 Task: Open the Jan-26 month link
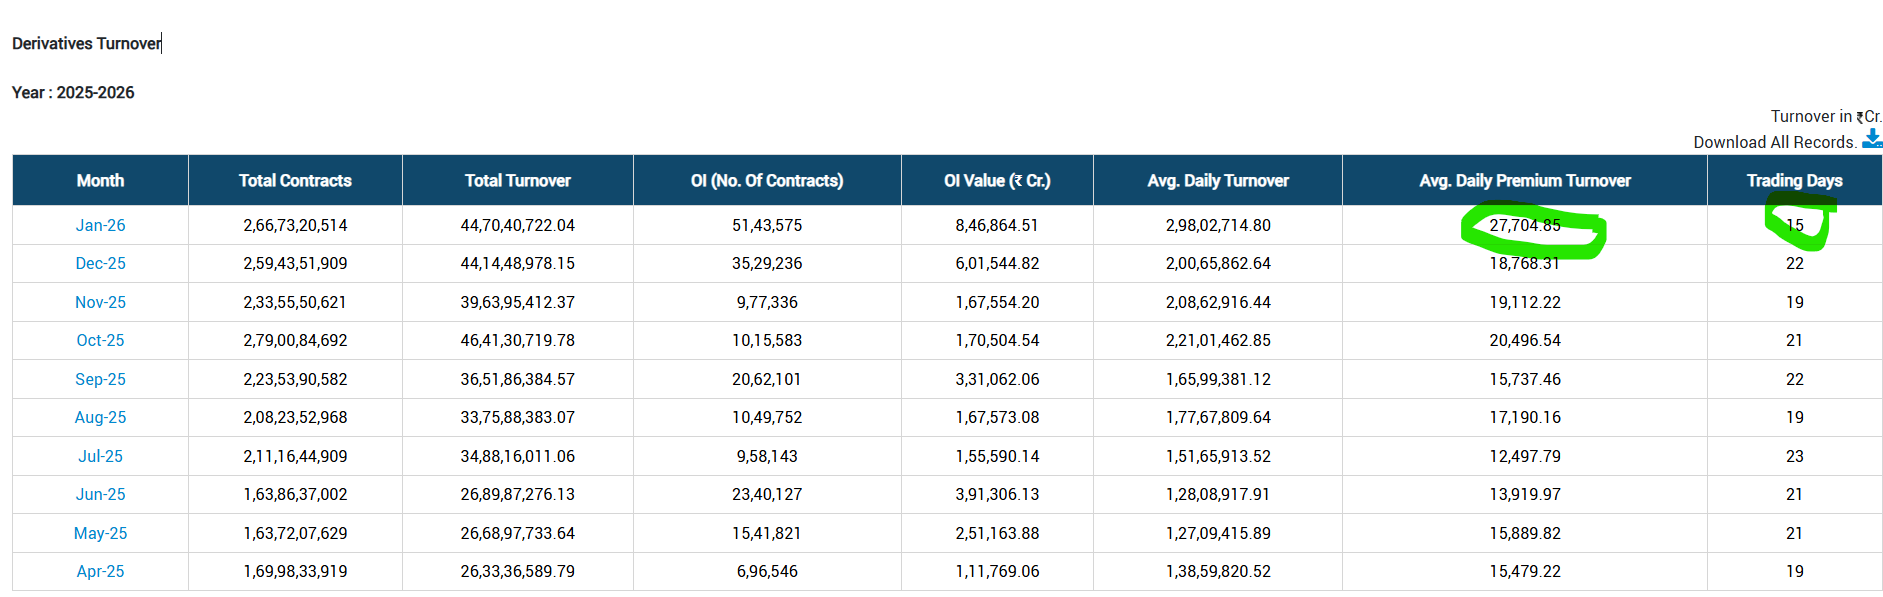[100, 225]
